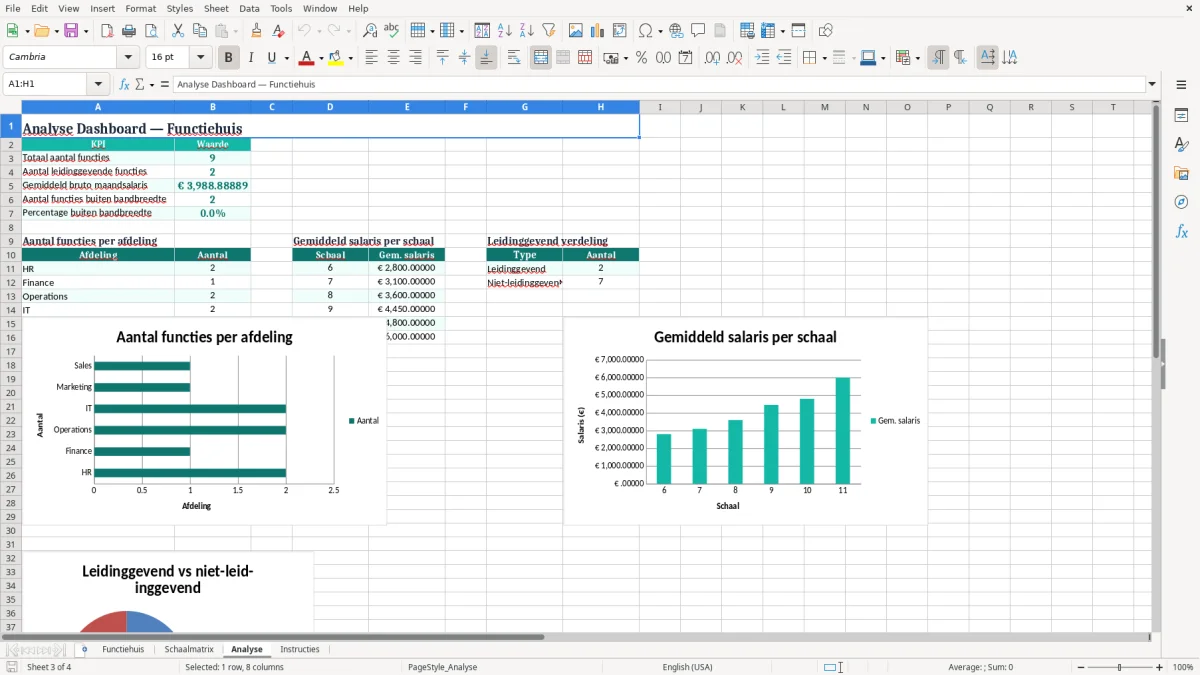Click the Insert Hyperlink icon
The width and height of the screenshot is (1200, 675).
(x=676, y=31)
